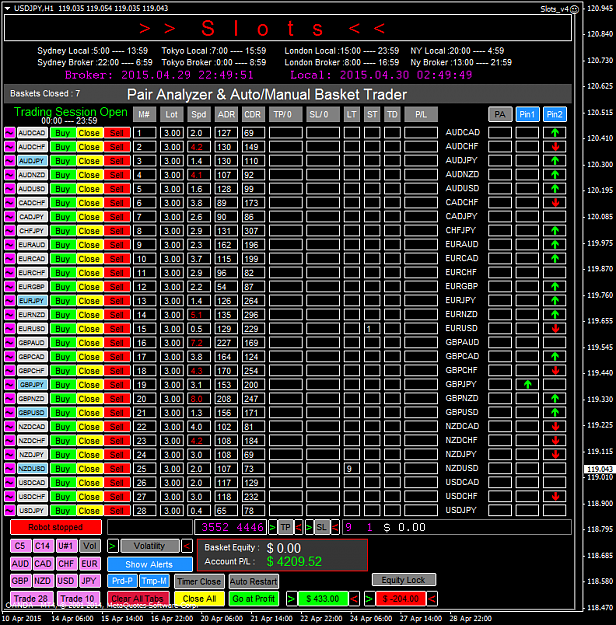The width and height of the screenshot is (616, 625).
Task: Open the USDJPY,H1 chart dropdown arrow
Action: (8, 8)
